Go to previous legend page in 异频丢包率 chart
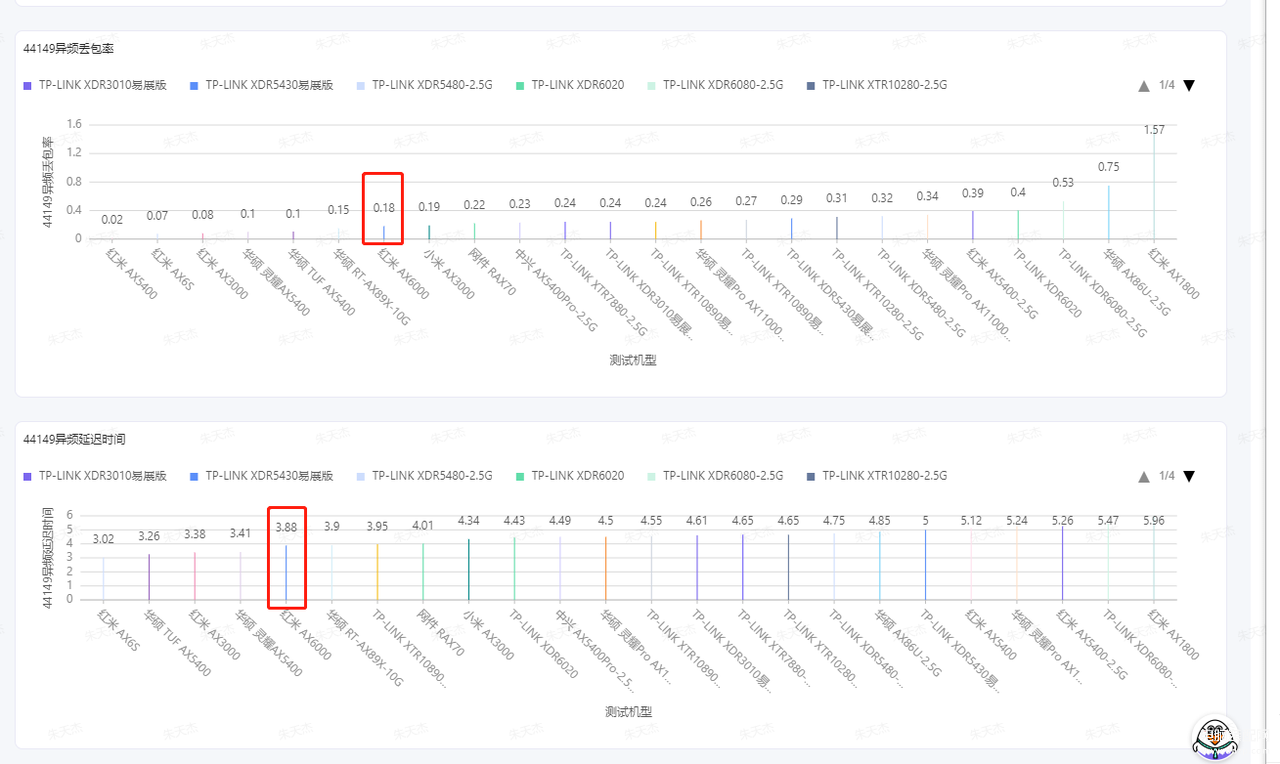Screen dimensions: 1280x764 click(x=1144, y=85)
